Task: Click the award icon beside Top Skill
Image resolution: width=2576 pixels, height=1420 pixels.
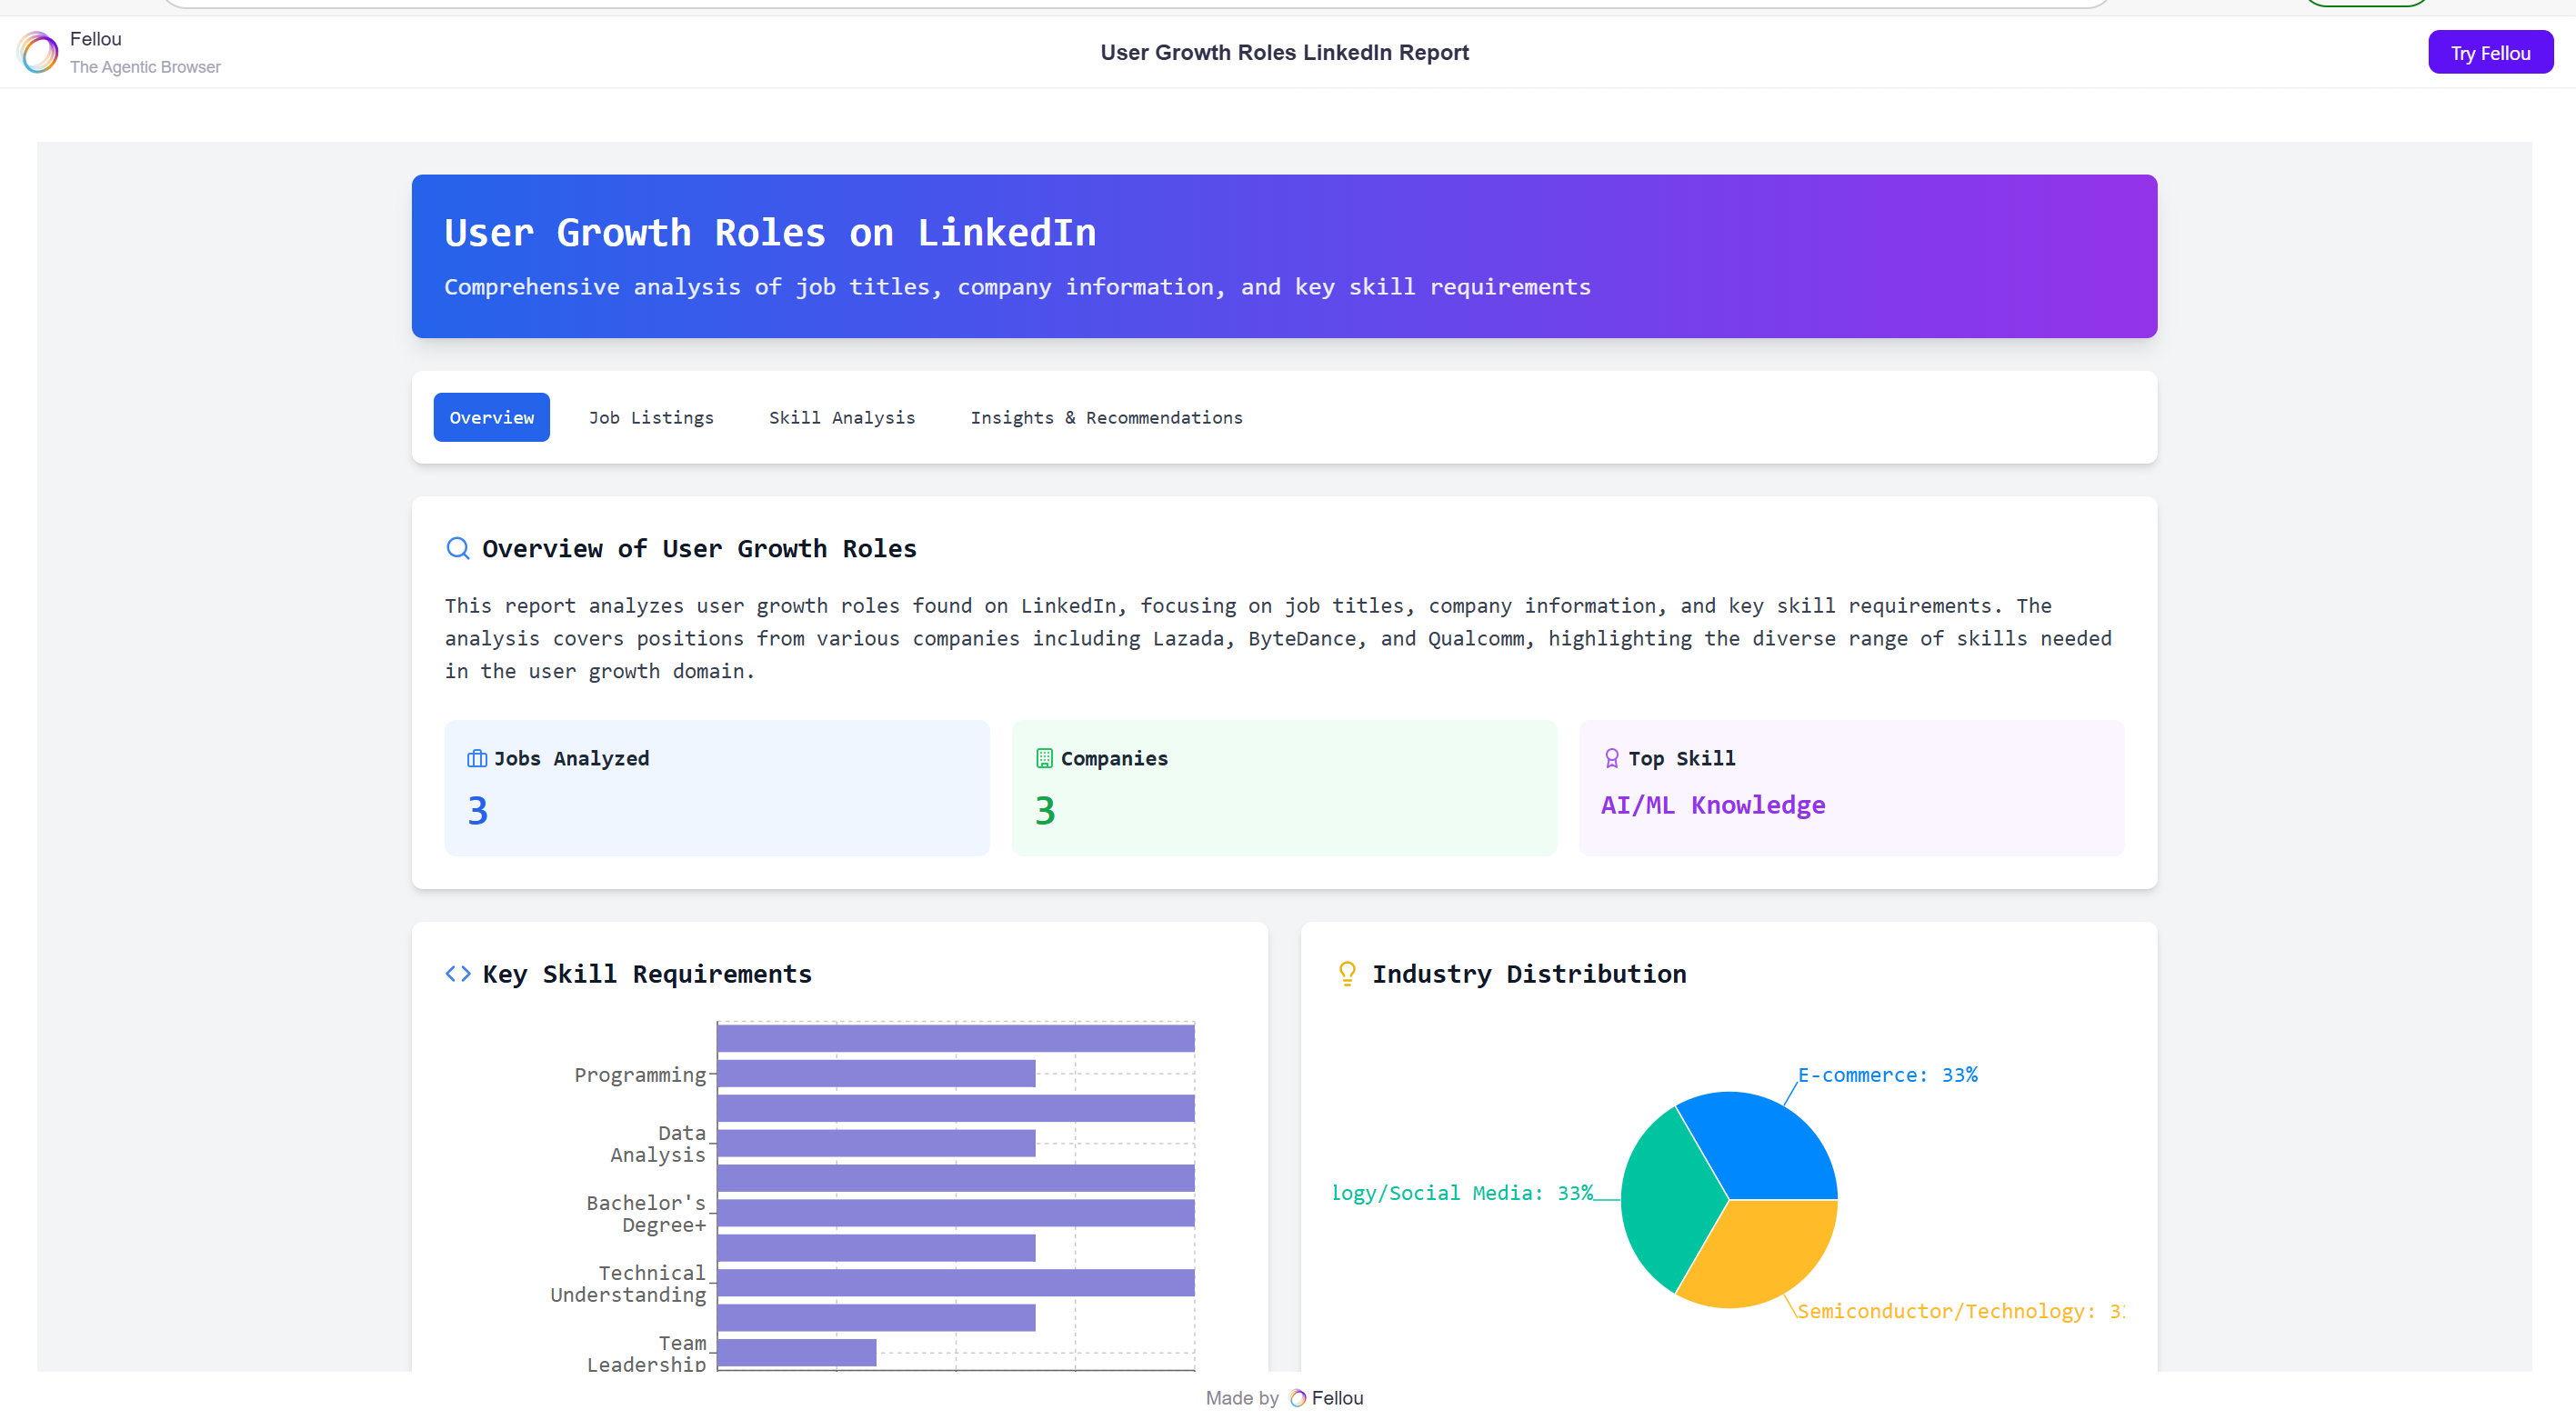Action: [x=1611, y=759]
